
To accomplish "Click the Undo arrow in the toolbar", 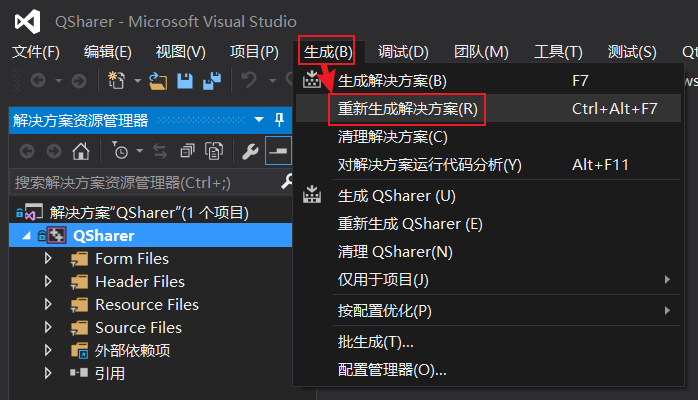I will point(249,80).
